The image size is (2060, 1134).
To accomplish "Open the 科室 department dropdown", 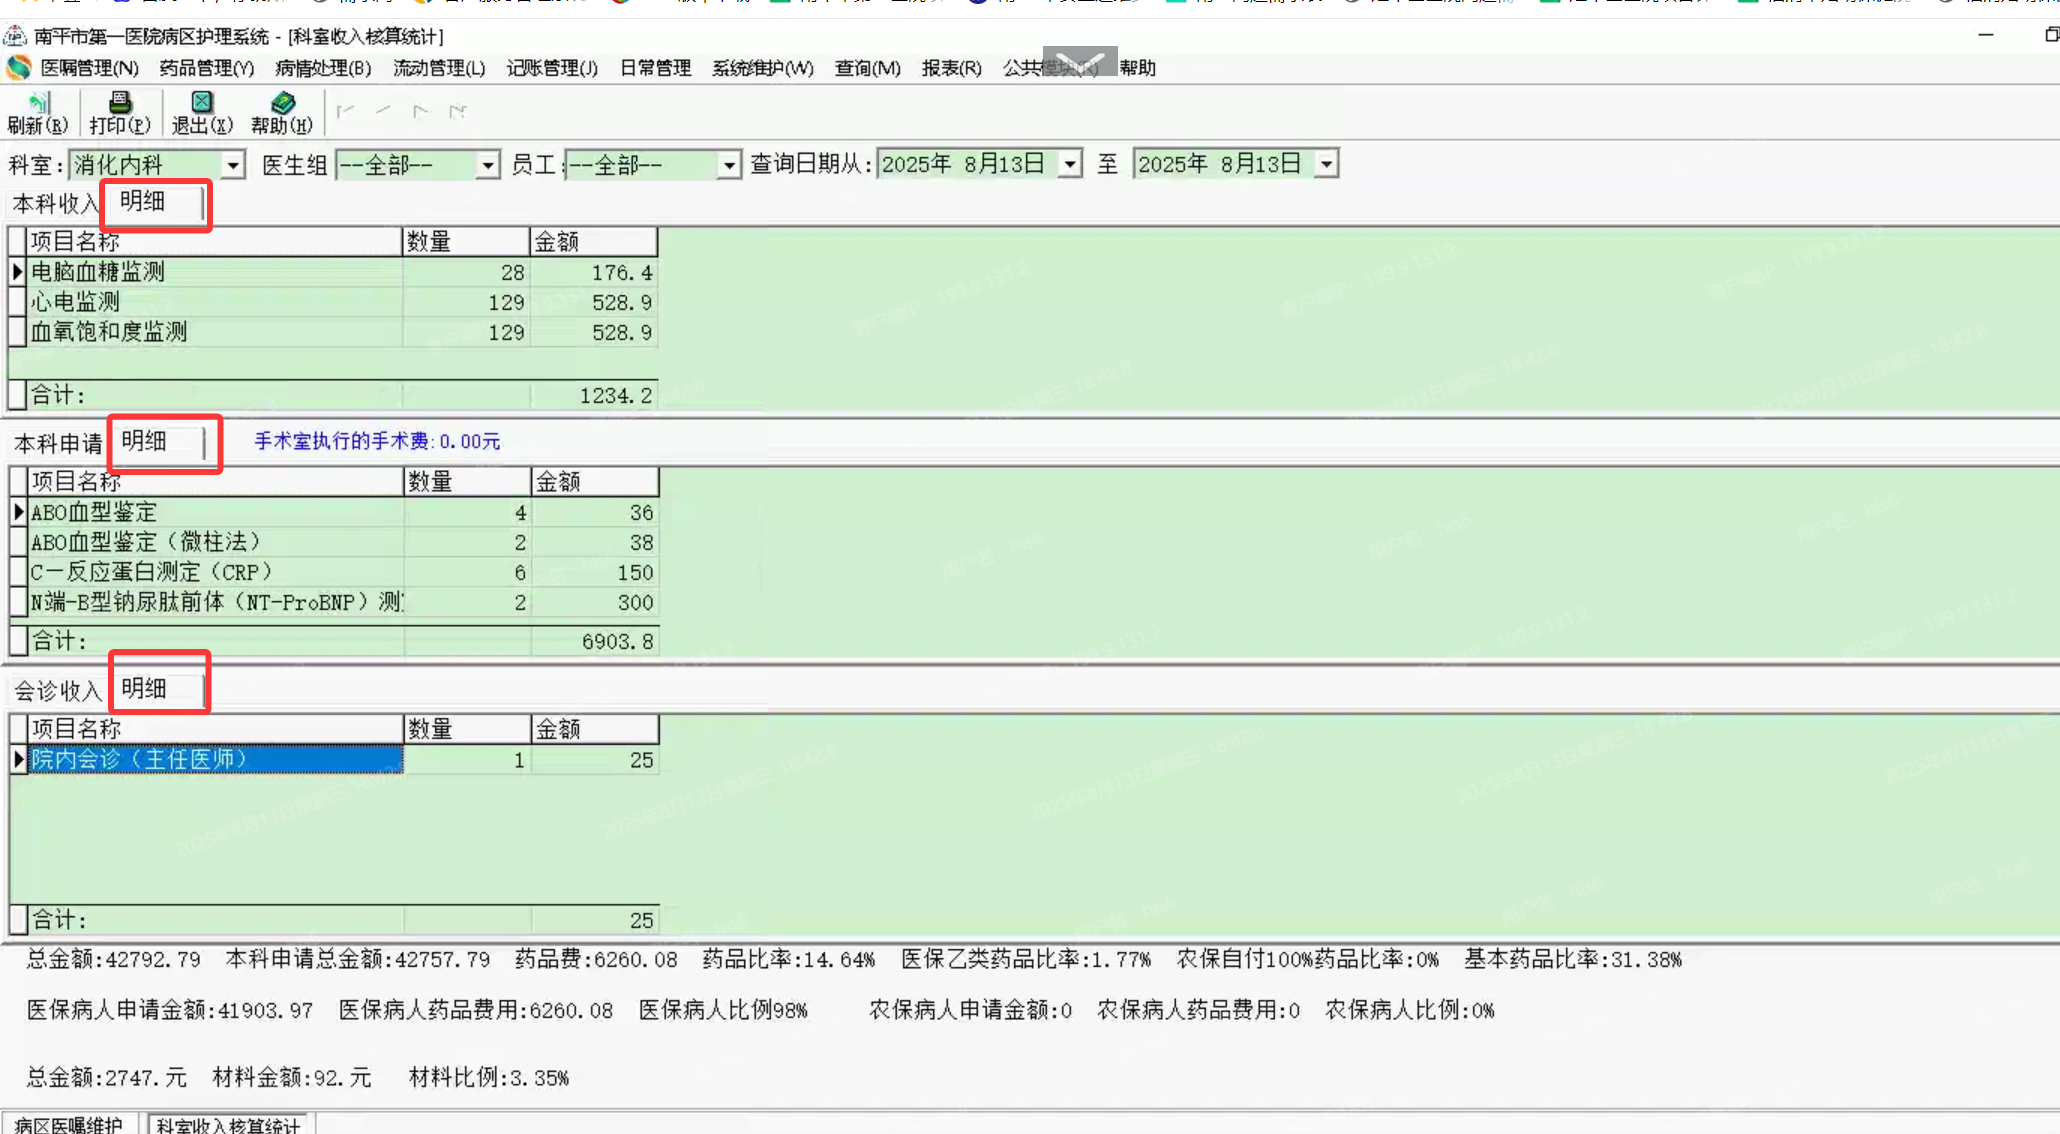I will click(x=233, y=165).
